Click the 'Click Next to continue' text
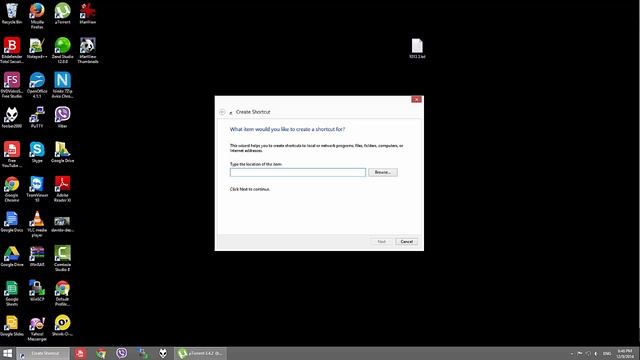The width and height of the screenshot is (640, 360). tap(250, 189)
